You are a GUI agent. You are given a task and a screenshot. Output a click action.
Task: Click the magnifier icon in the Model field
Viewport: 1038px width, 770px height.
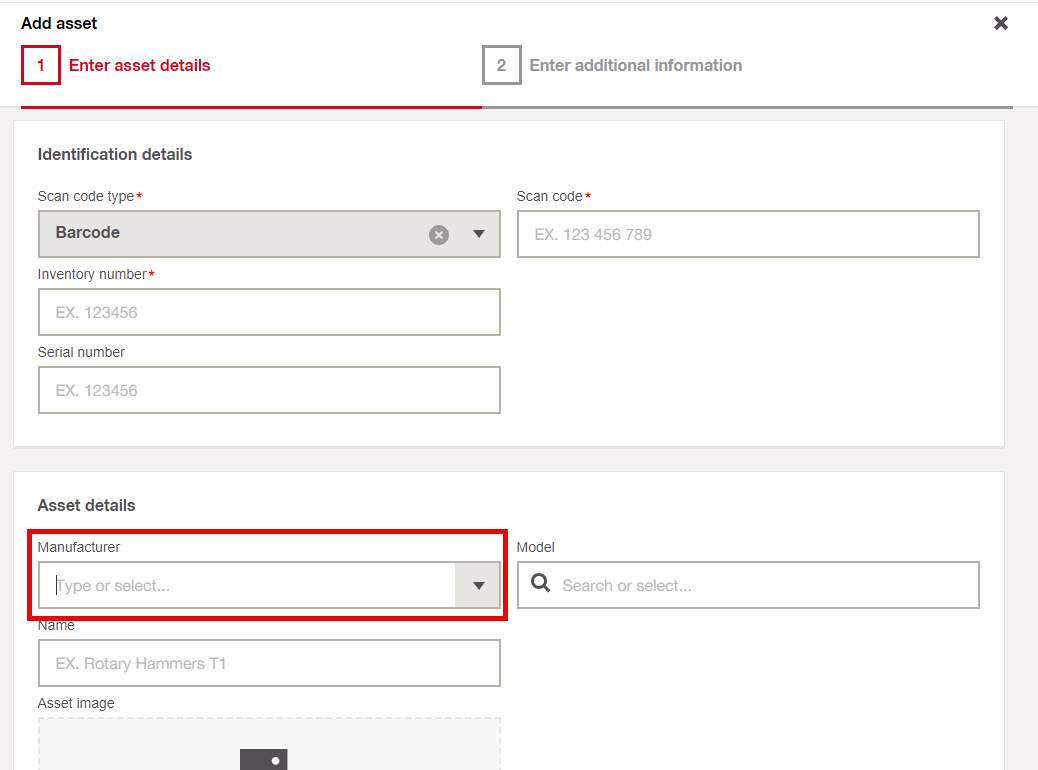point(541,584)
